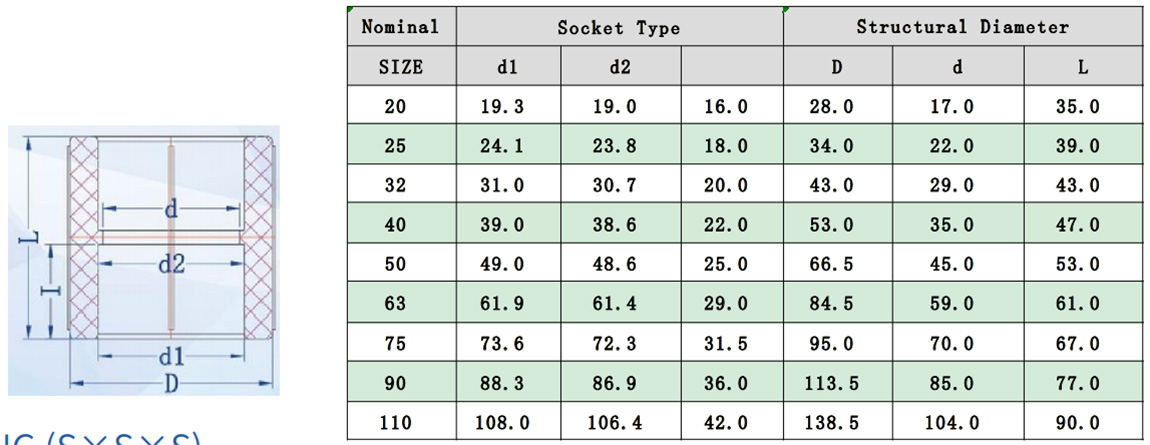Click the d2 column subheader
Viewport: 1150px width, 445px height.
[x=620, y=68]
